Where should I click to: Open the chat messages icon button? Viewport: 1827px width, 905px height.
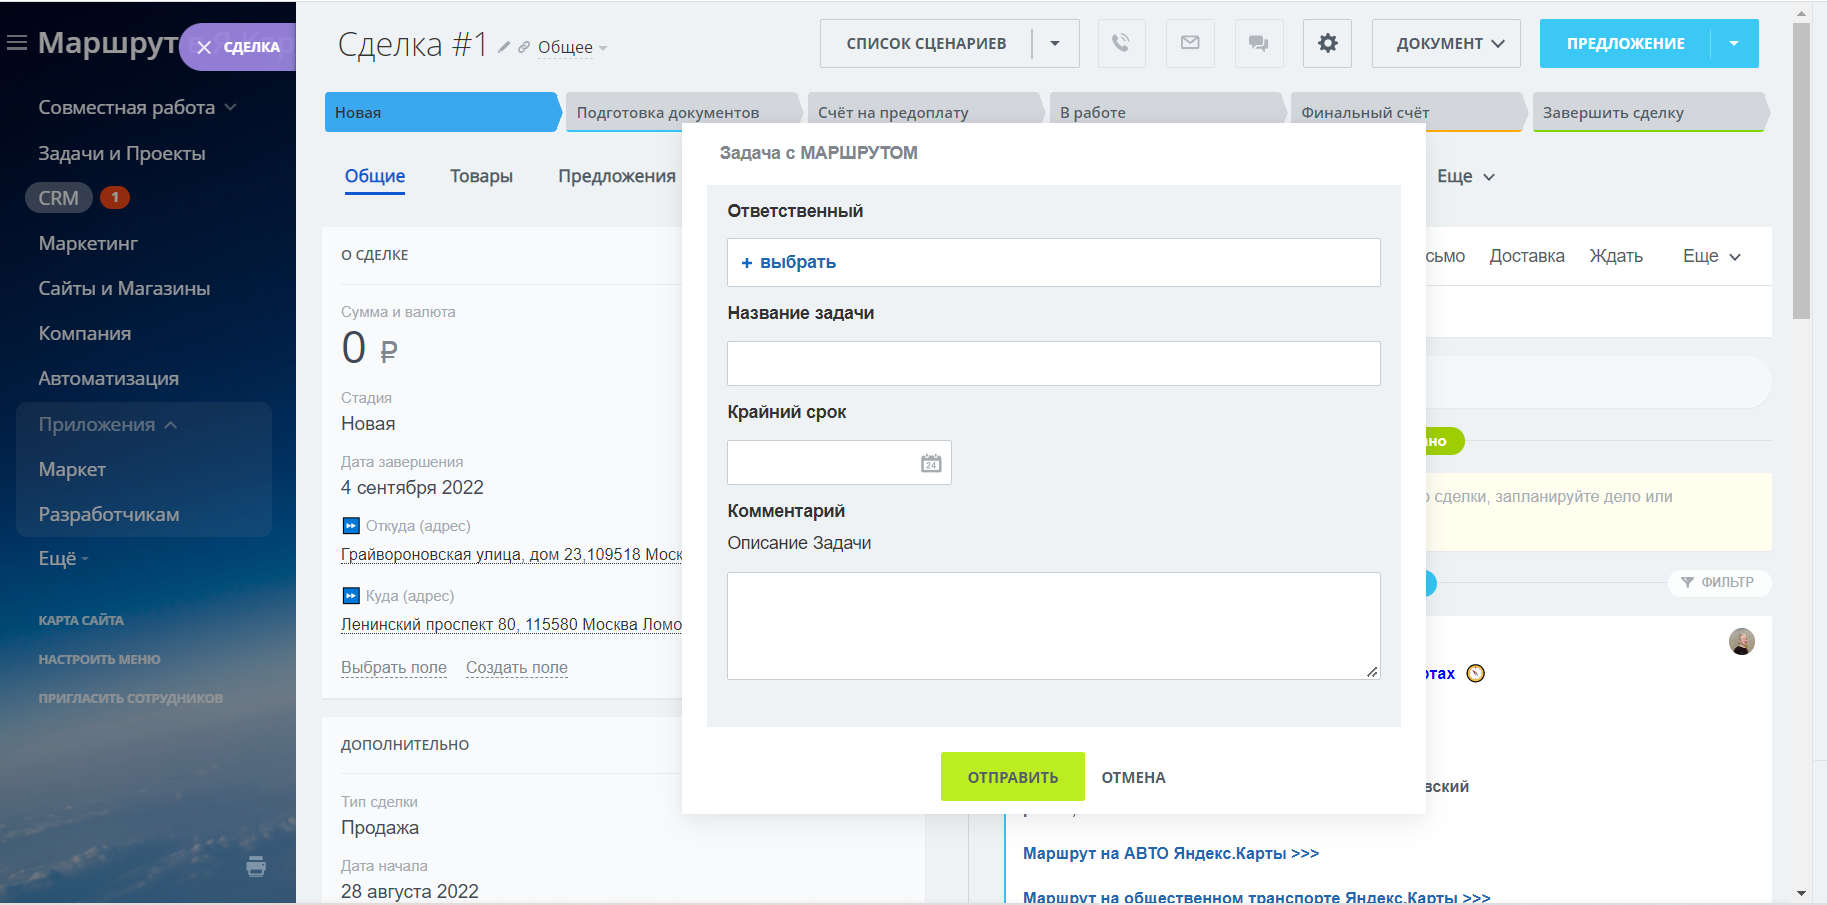tap(1259, 43)
